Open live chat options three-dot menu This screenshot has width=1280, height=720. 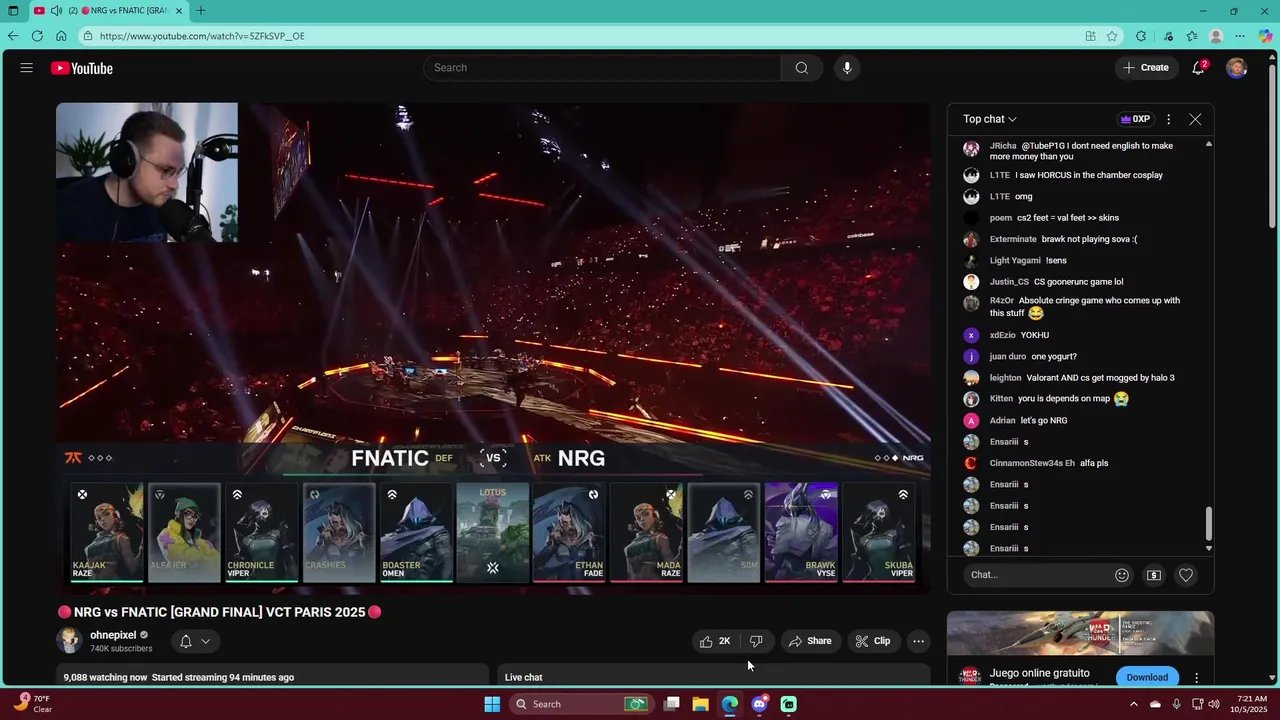click(x=1168, y=119)
